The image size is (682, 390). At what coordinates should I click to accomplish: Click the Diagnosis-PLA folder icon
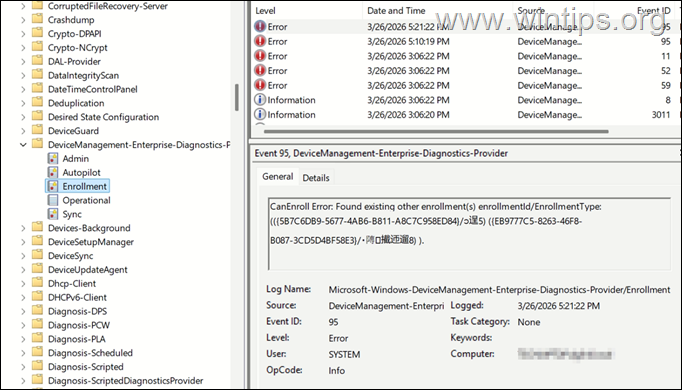pos(38,339)
